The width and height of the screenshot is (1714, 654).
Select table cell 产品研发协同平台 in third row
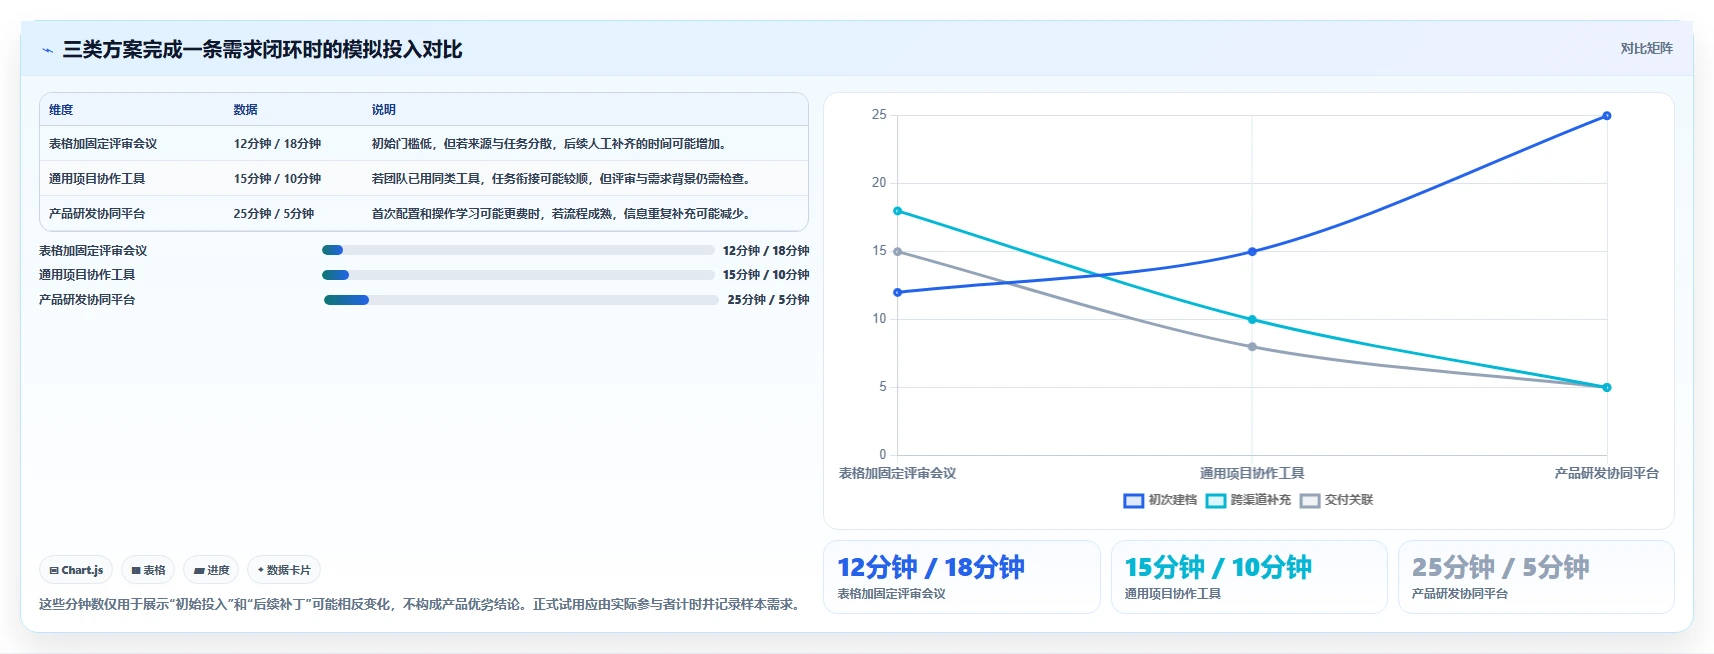click(97, 214)
